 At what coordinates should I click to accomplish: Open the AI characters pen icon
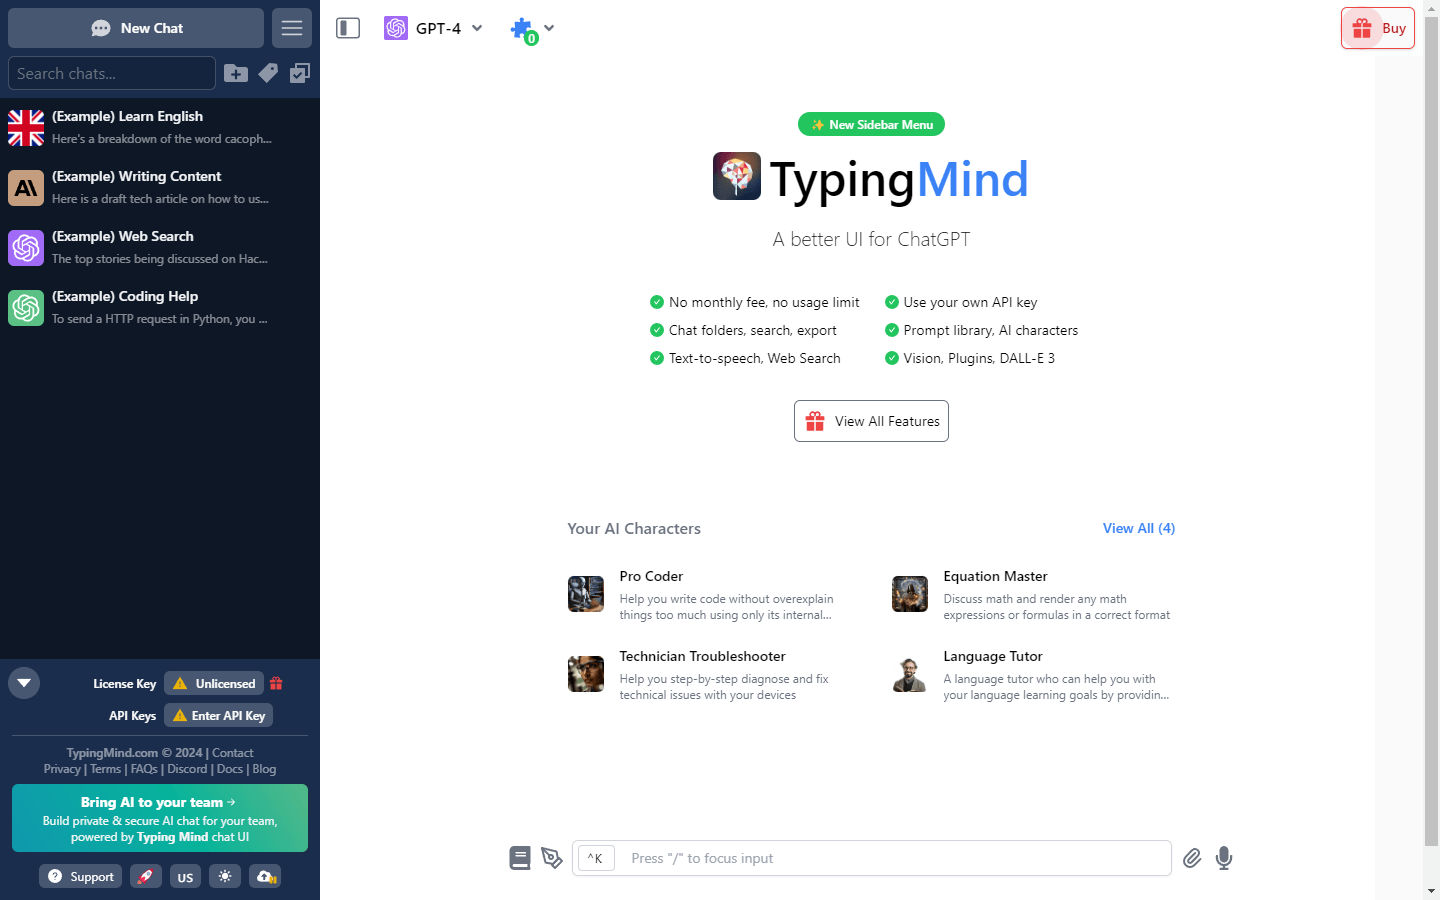[552, 858]
